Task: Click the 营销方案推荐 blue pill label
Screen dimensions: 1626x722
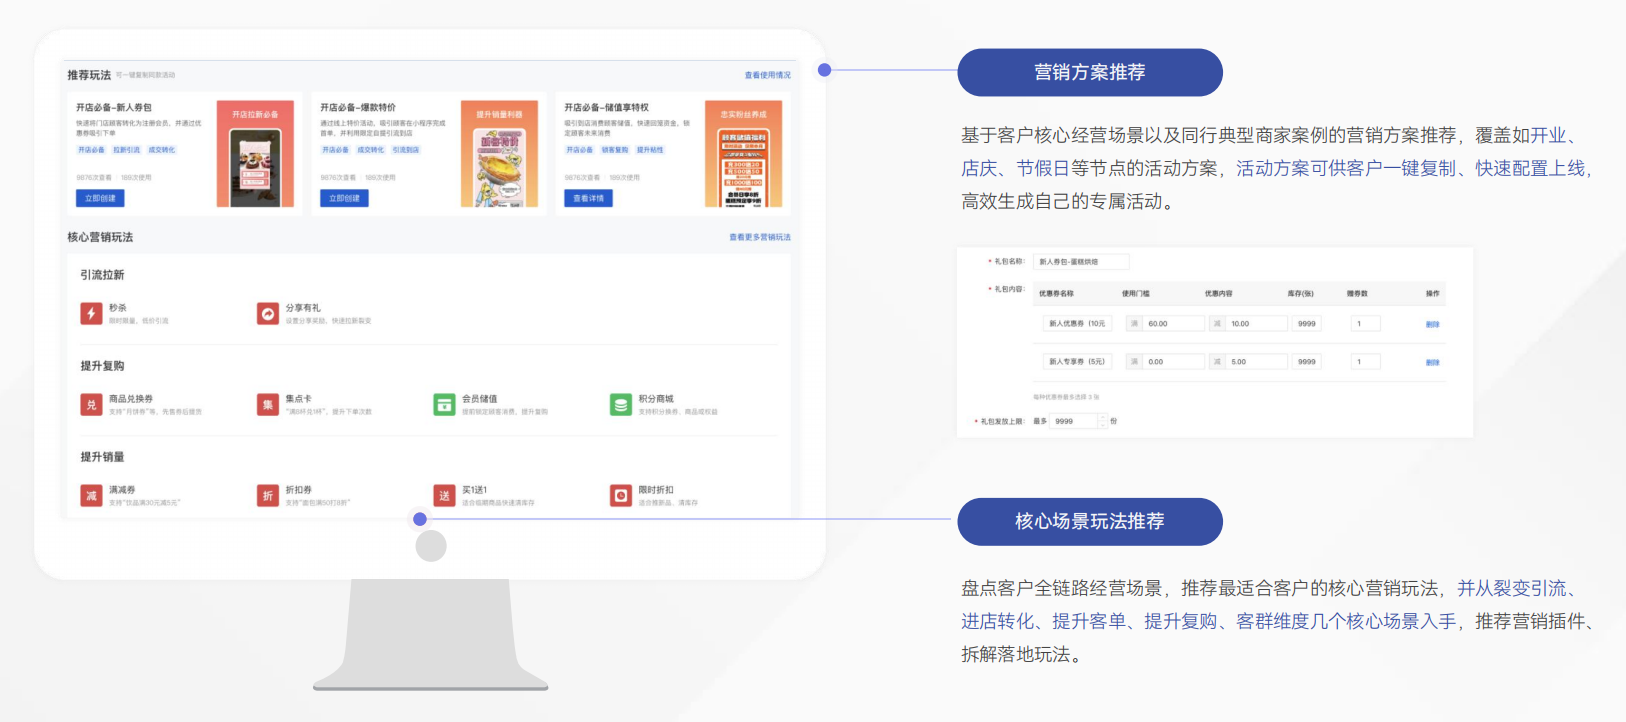Action: click(1090, 72)
